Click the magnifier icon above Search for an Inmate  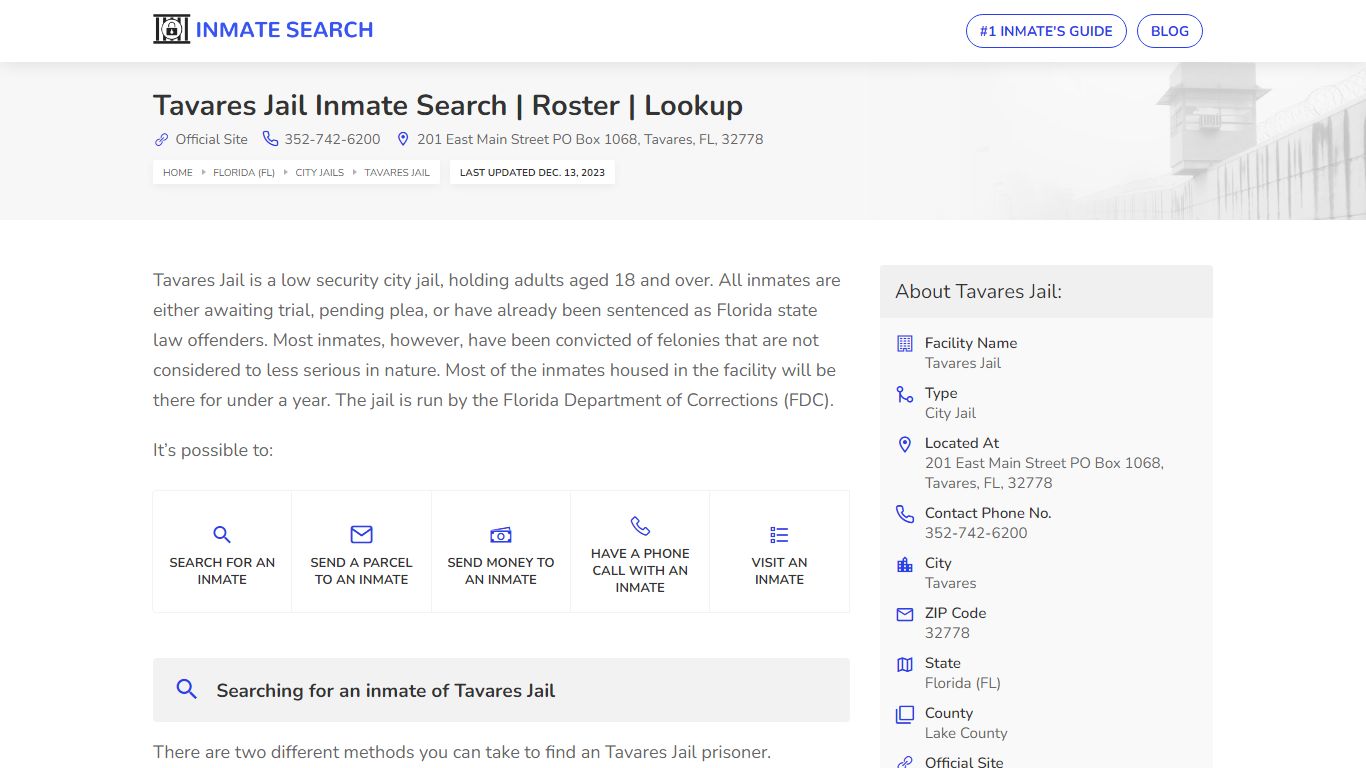click(222, 535)
